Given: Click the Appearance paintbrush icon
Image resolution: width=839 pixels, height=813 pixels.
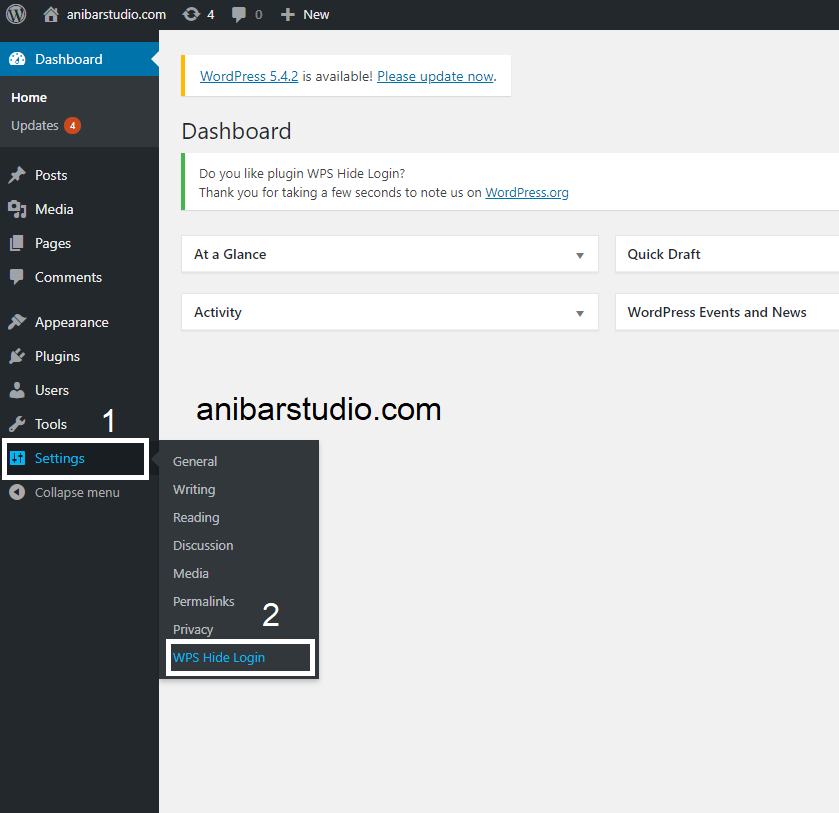Looking at the screenshot, I should pos(17,322).
